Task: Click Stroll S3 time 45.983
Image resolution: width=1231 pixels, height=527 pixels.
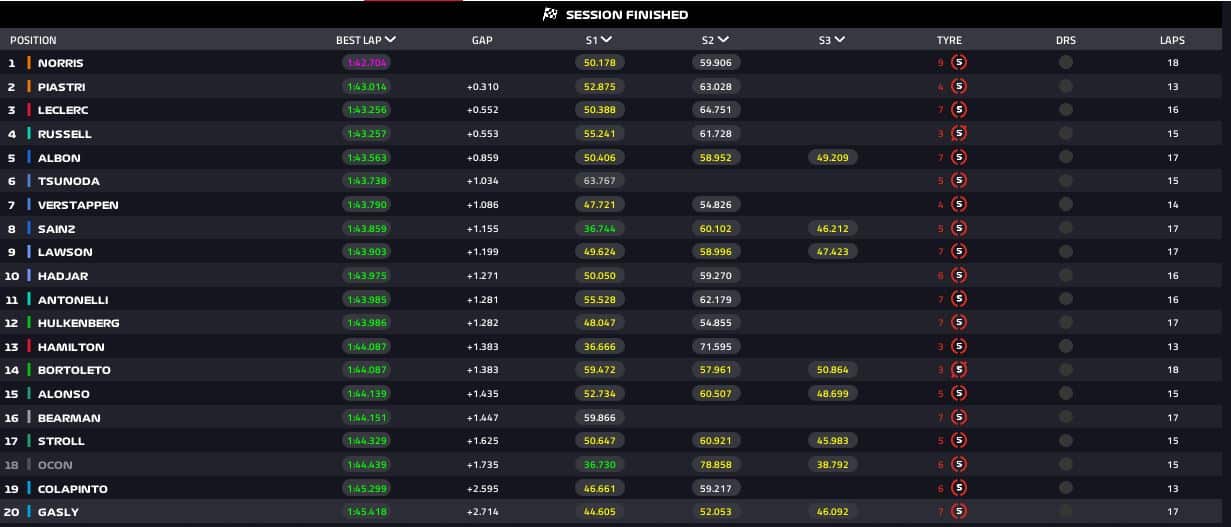Action: pyautogui.click(x=832, y=441)
